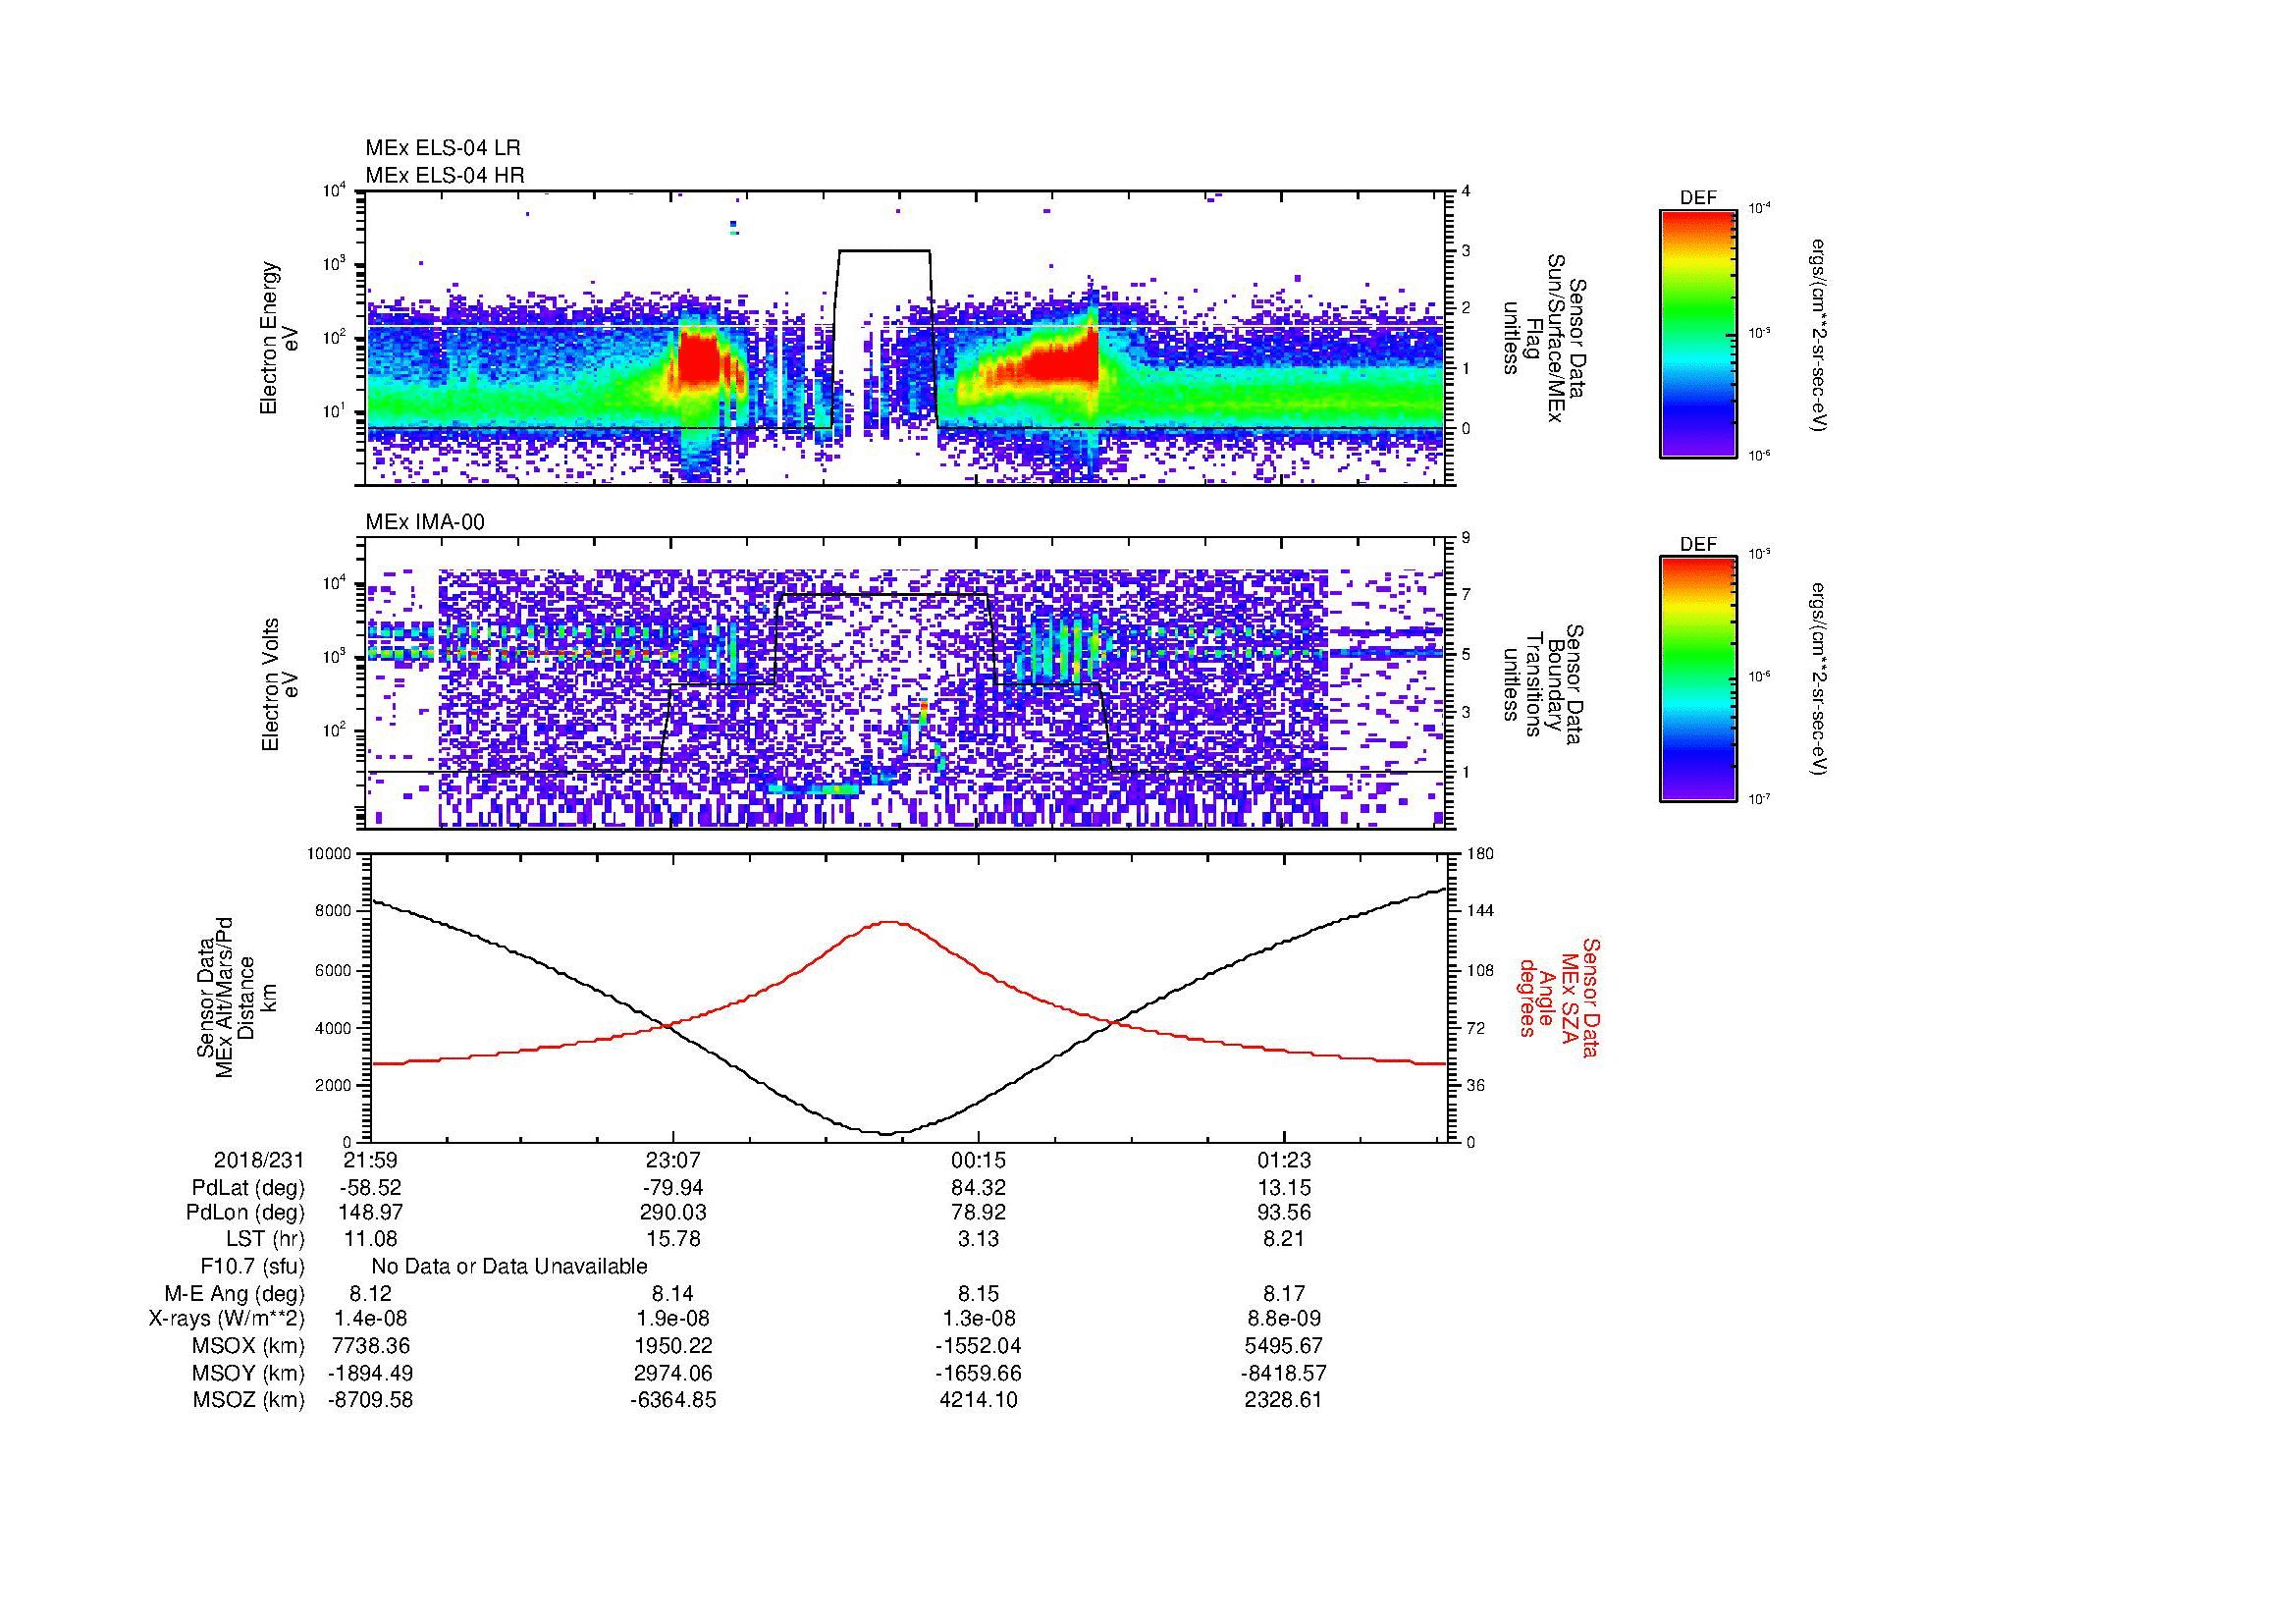2296x1623 pixels.
Task: Click the 'MEx IMA-00' panel title
Action: click(425, 522)
